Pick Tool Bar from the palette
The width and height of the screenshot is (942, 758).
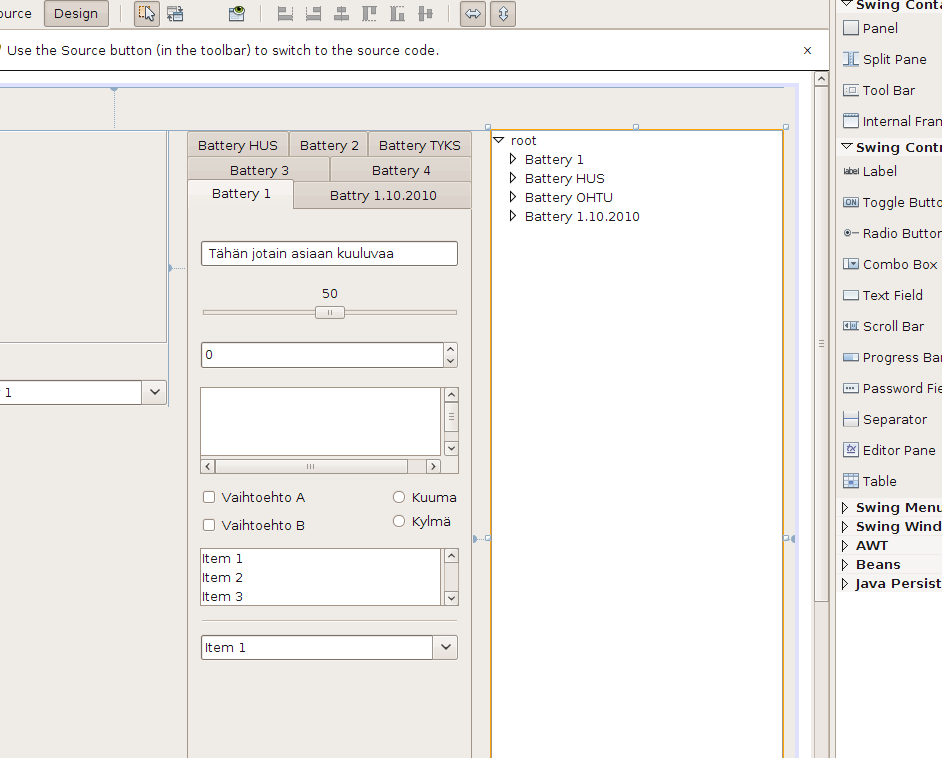click(878, 90)
